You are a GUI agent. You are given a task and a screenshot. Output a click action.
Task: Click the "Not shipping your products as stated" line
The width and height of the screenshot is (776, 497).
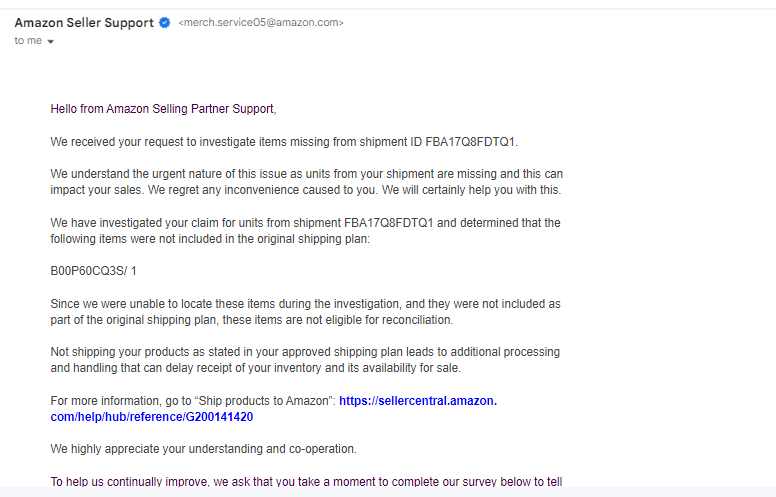(305, 352)
